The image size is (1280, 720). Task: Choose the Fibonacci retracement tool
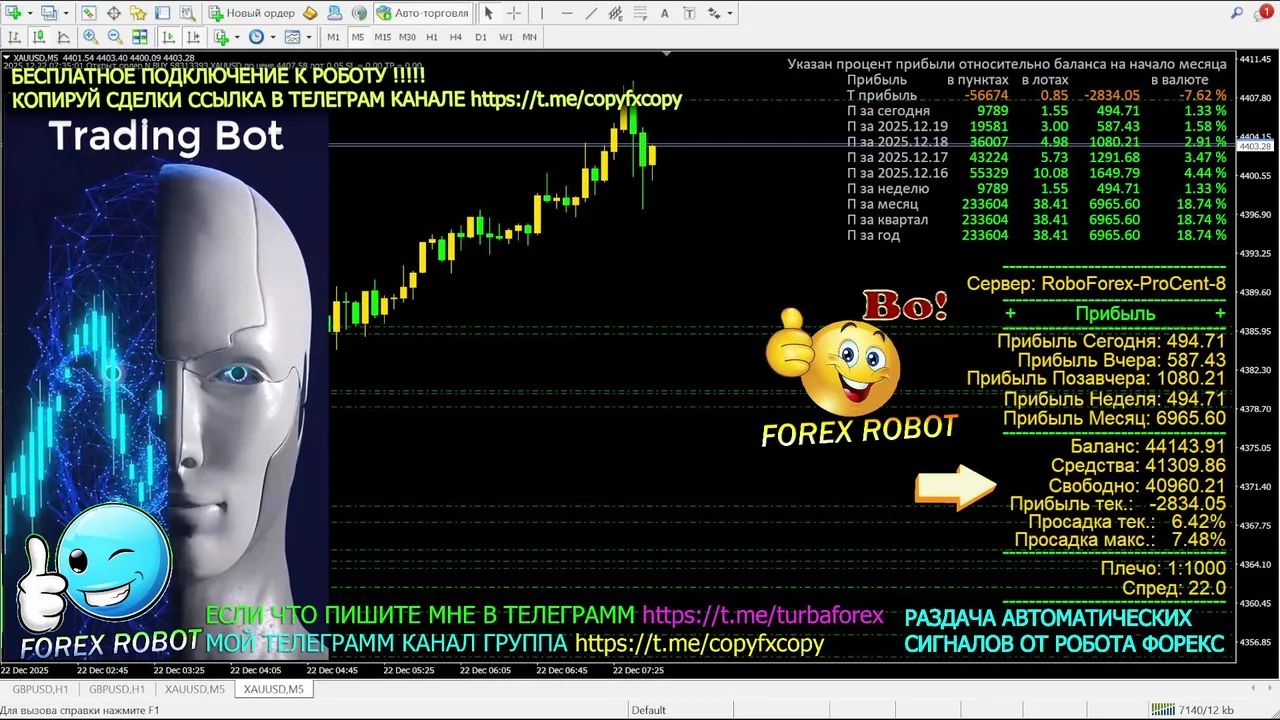(640, 13)
